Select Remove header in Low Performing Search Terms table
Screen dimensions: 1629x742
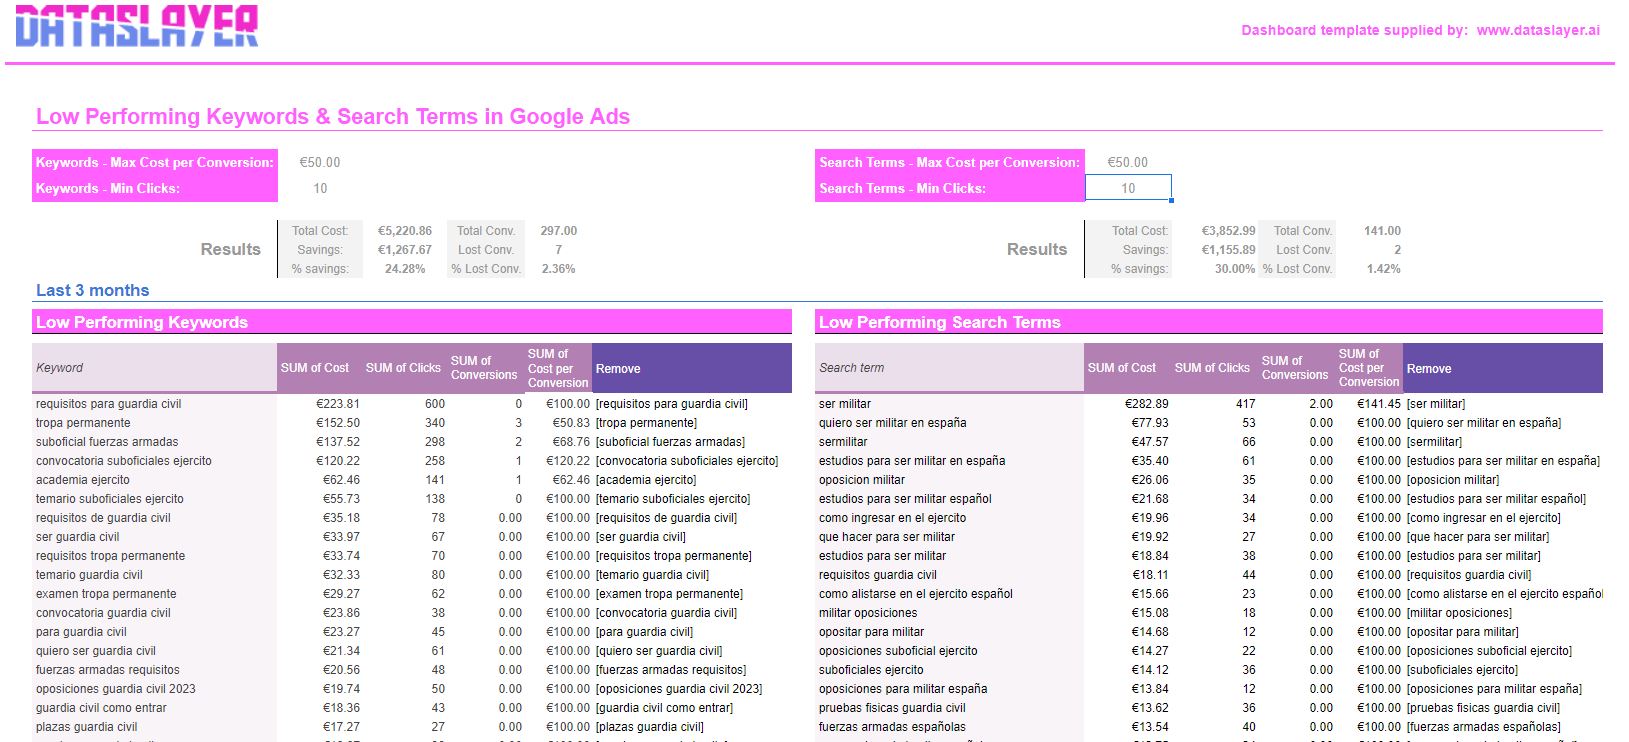click(x=1428, y=369)
